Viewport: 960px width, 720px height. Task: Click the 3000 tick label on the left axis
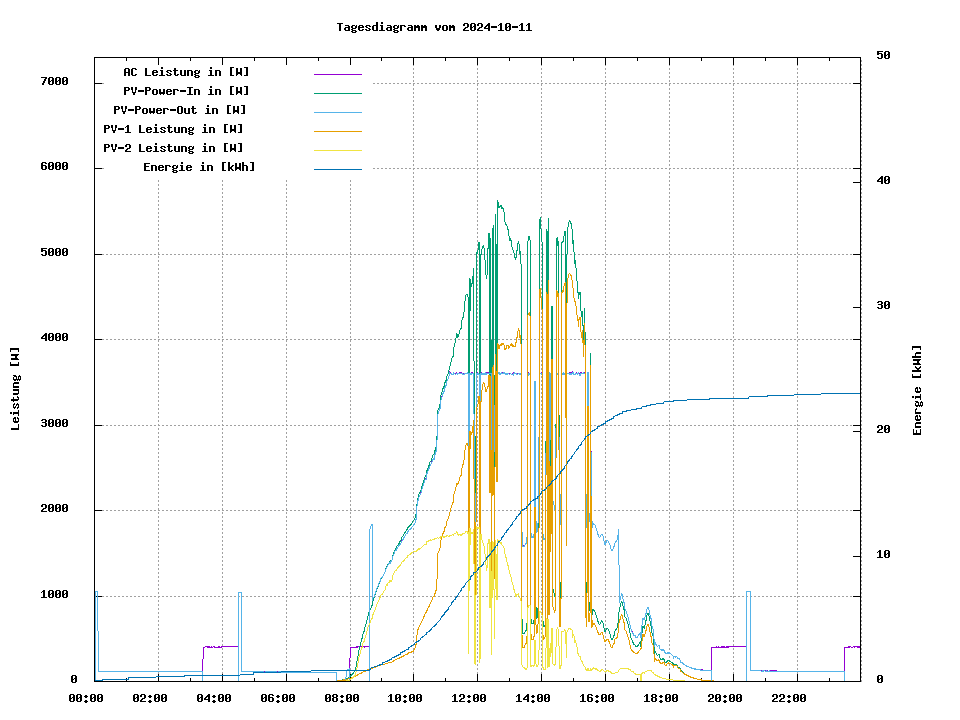pos(54,425)
